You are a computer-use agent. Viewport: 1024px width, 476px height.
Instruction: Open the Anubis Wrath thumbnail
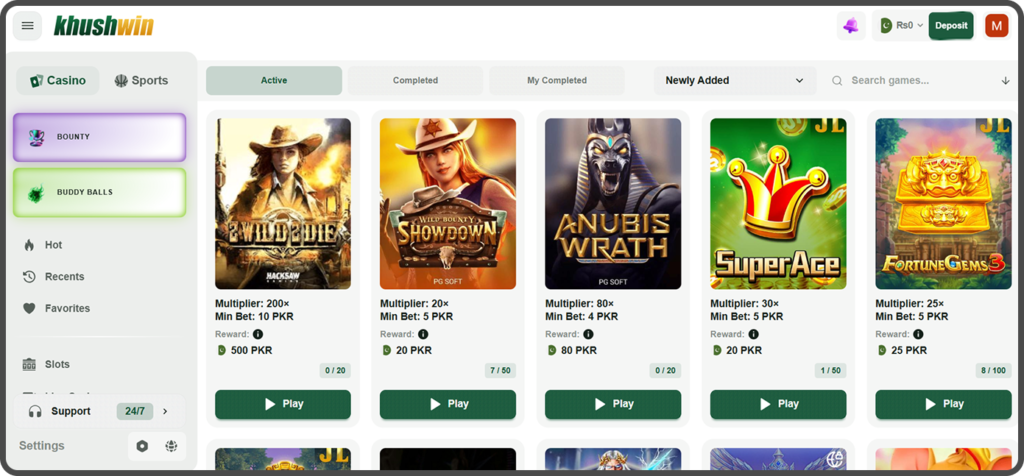tap(613, 204)
